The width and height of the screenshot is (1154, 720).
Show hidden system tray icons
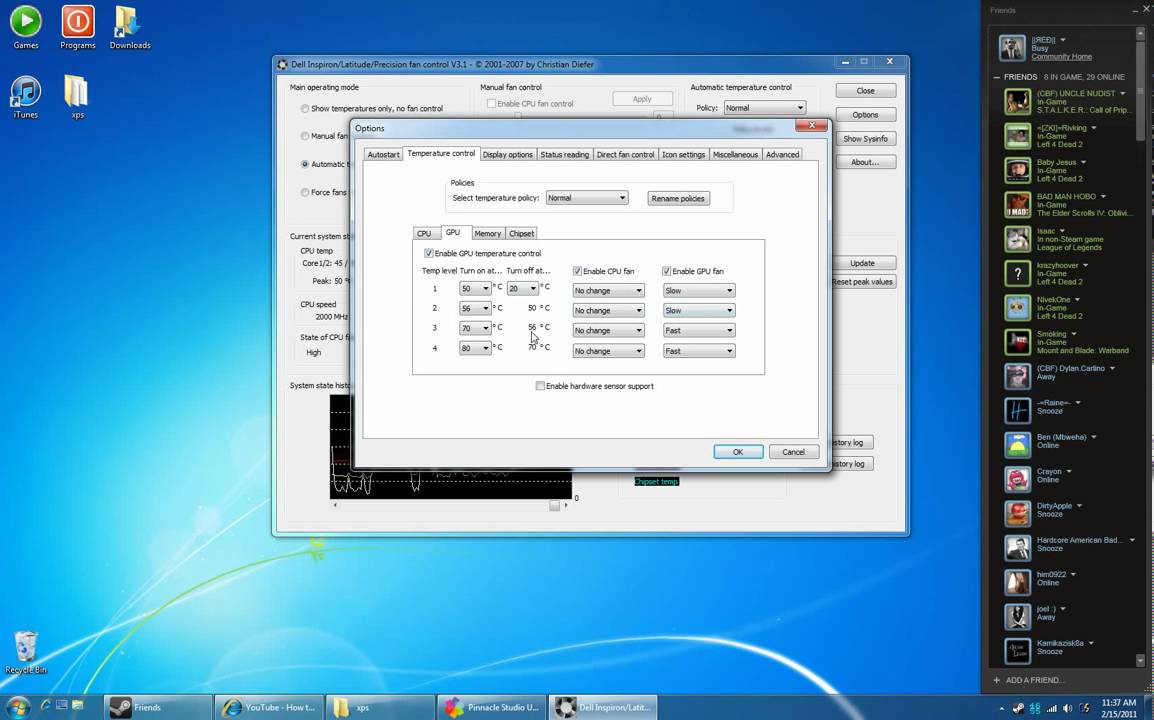(x=1001, y=708)
